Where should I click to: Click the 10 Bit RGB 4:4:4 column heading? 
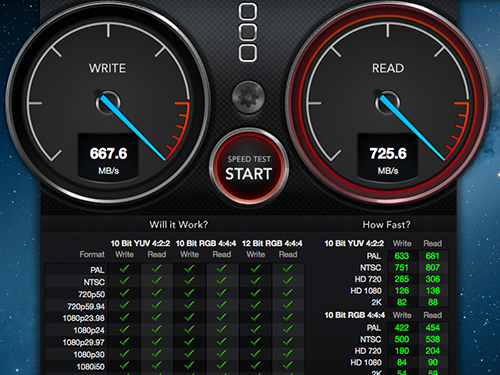pos(206,243)
